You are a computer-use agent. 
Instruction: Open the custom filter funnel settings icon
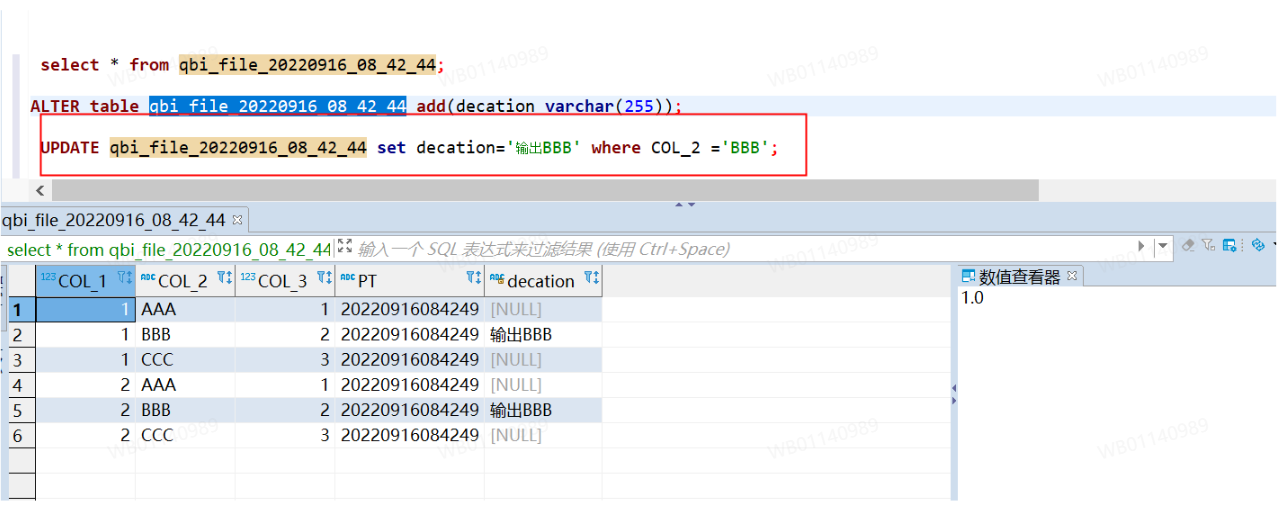click(x=1208, y=246)
